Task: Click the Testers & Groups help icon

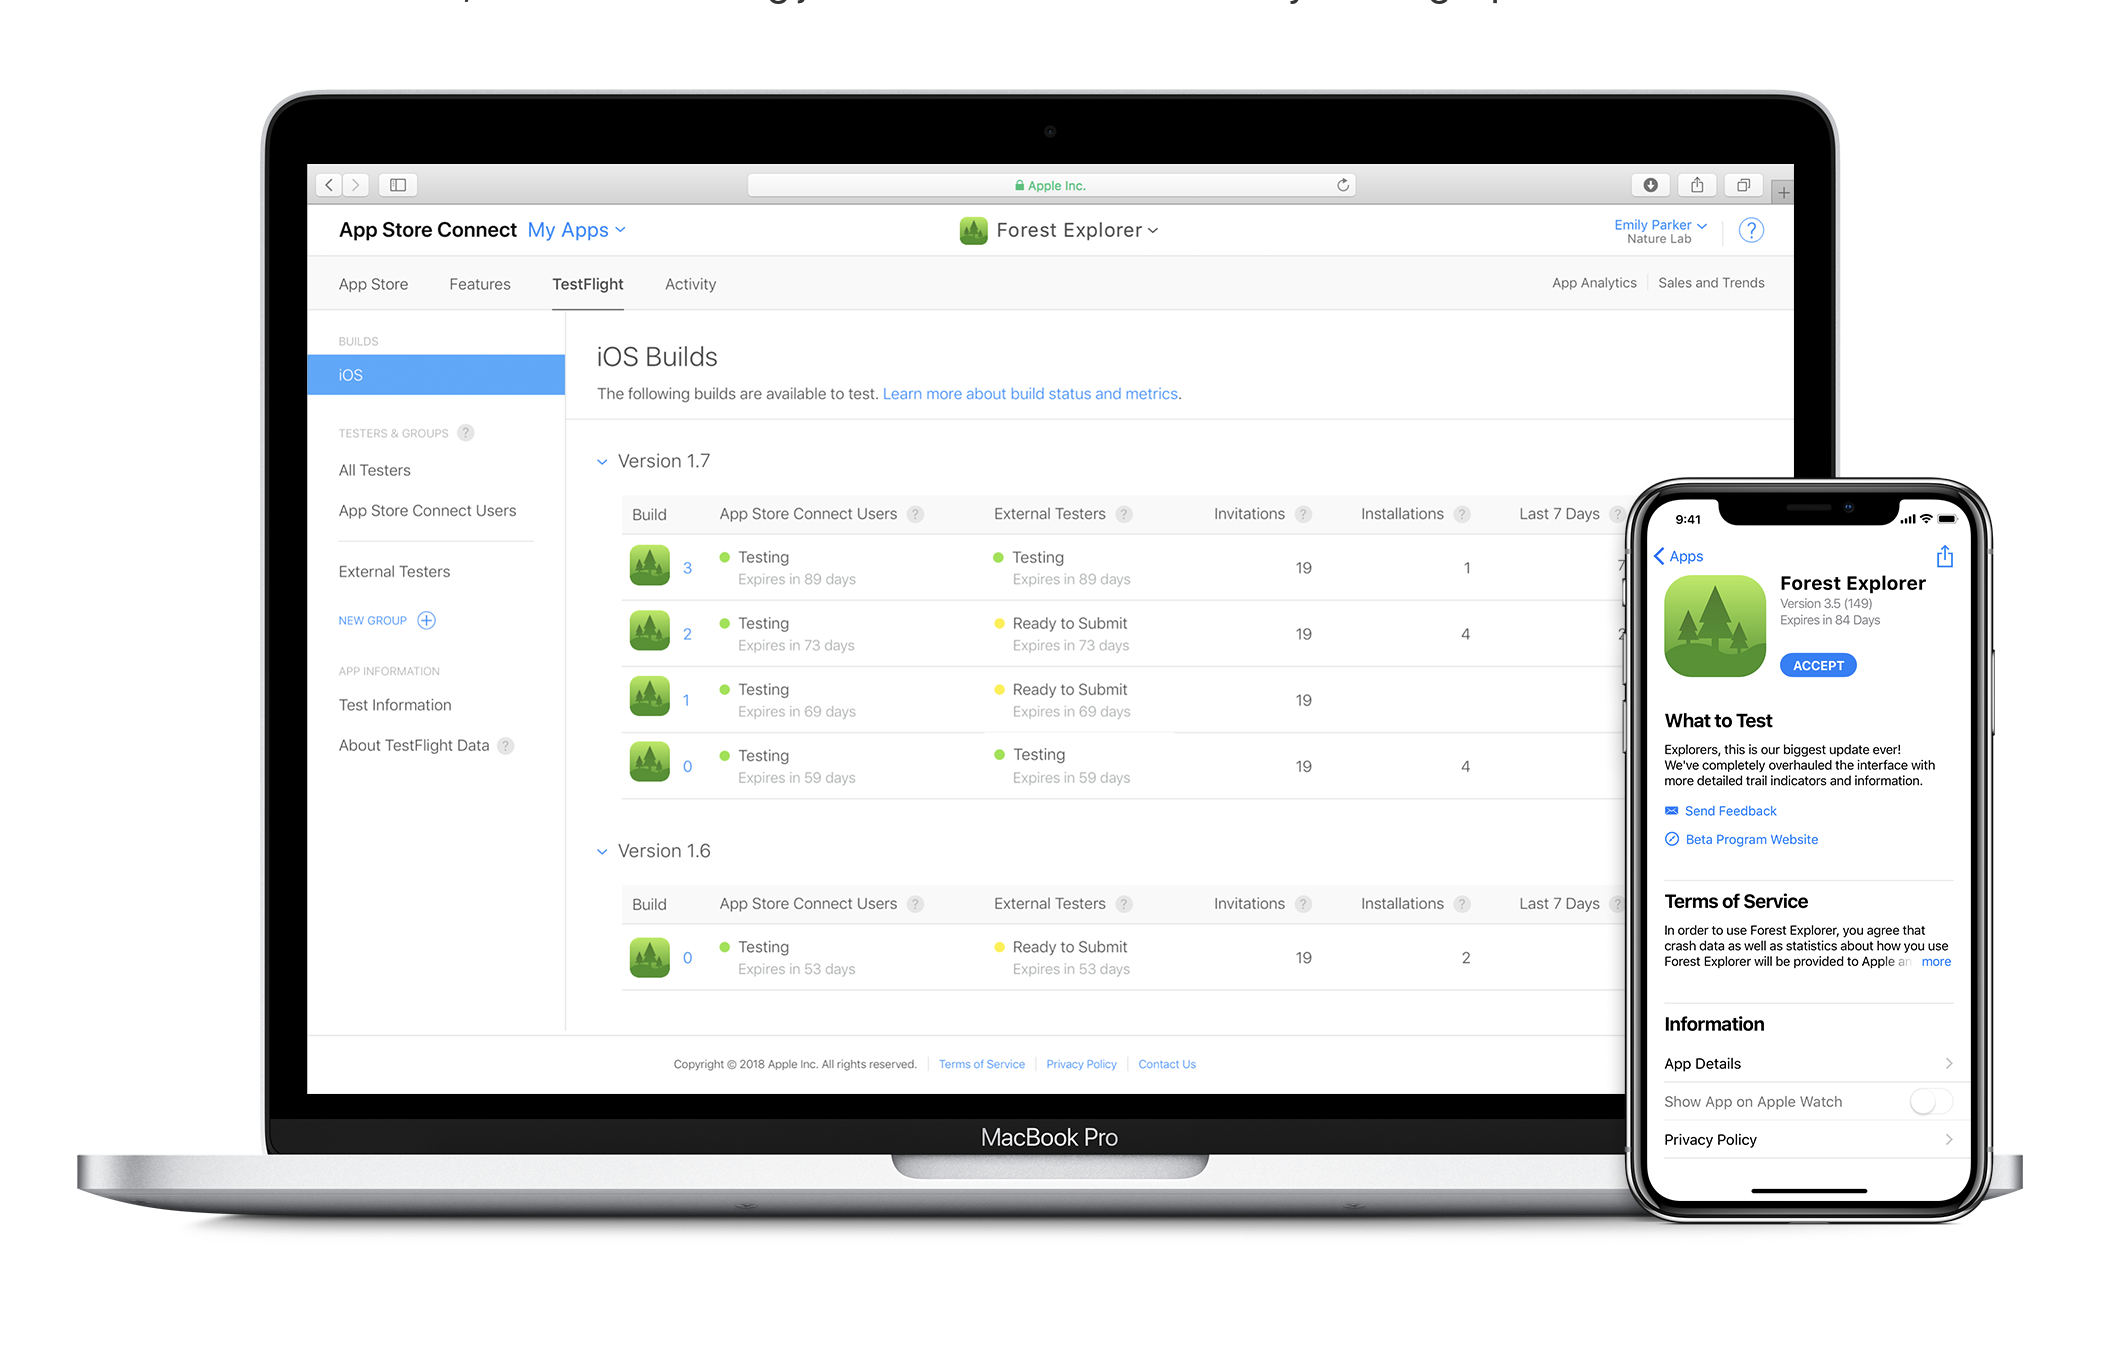Action: point(465,433)
